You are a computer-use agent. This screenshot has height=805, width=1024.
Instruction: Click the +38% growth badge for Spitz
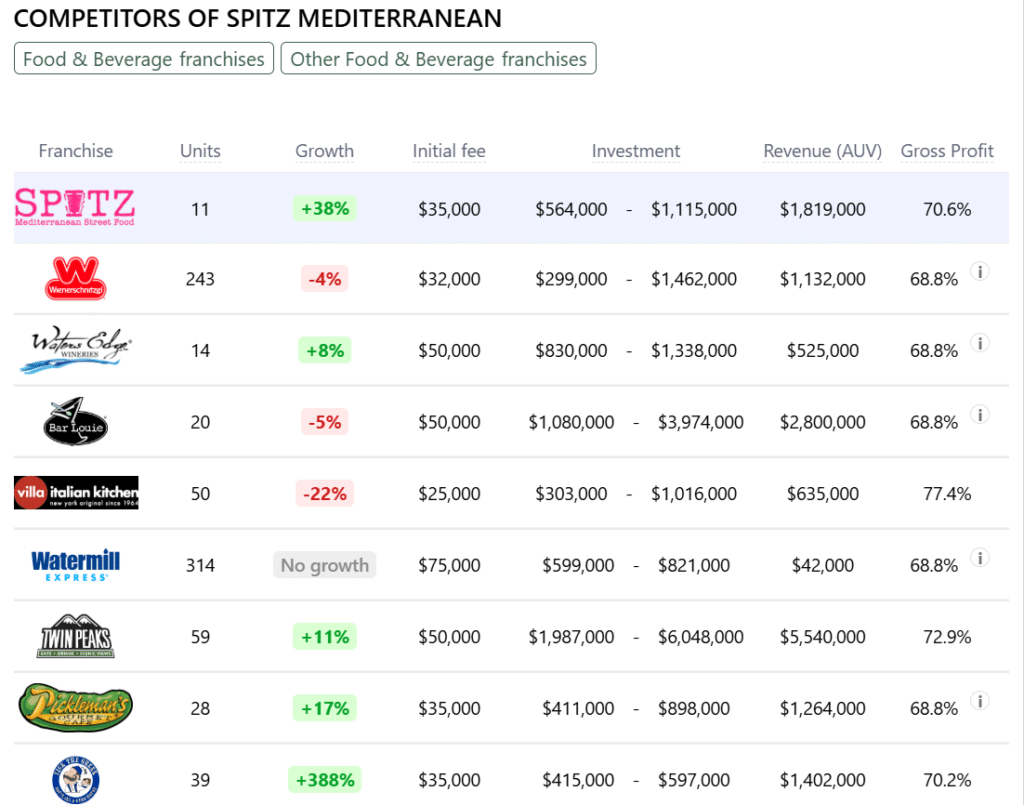pyautogui.click(x=325, y=208)
